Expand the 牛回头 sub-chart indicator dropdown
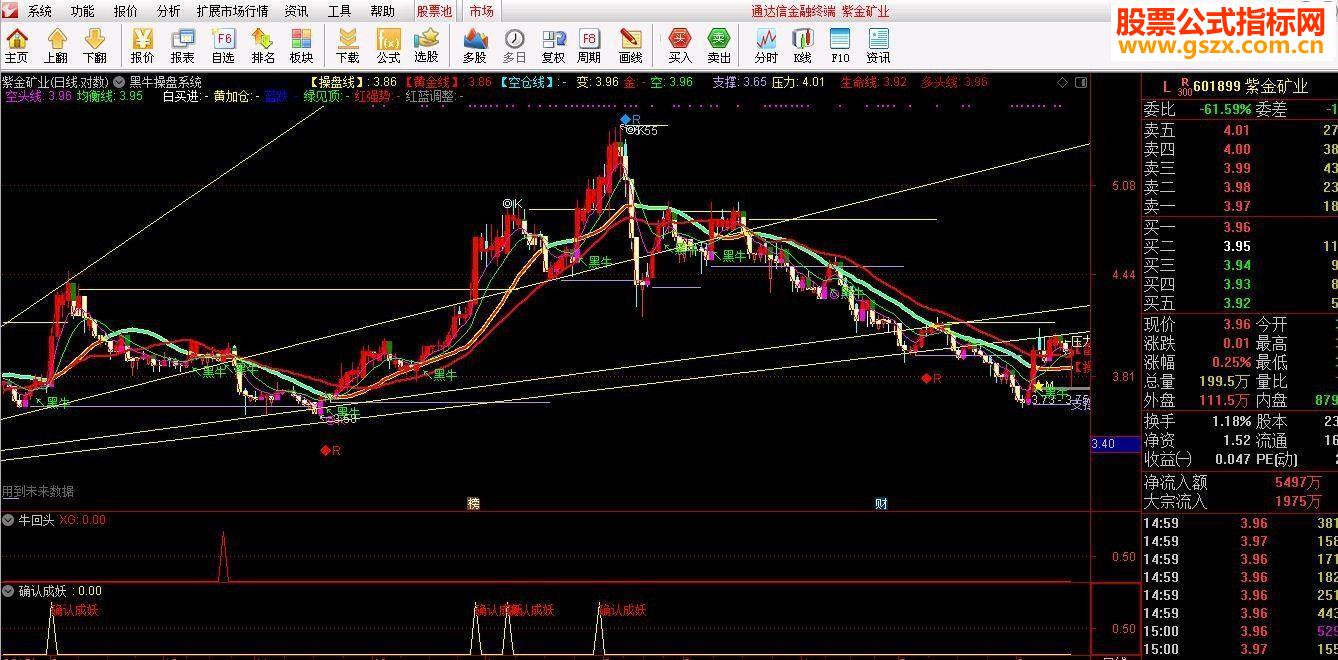The height and width of the screenshot is (660, 1338). tap(8, 520)
